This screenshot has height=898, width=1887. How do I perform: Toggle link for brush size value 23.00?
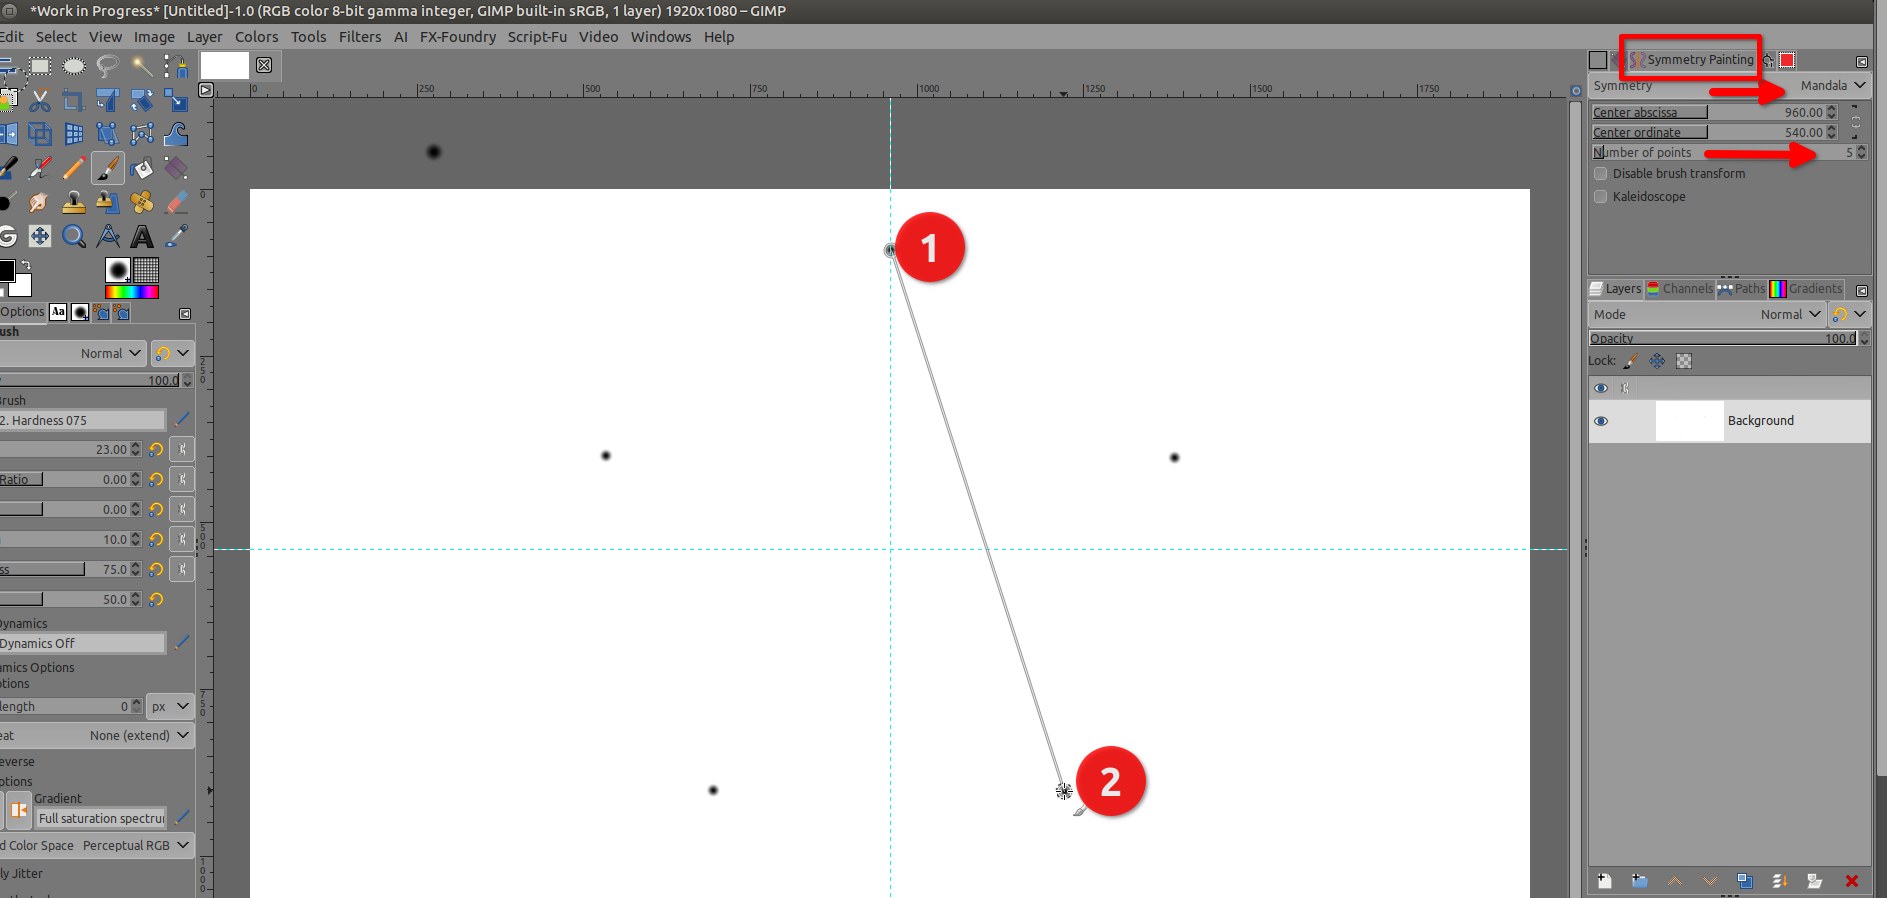tap(182, 450)
